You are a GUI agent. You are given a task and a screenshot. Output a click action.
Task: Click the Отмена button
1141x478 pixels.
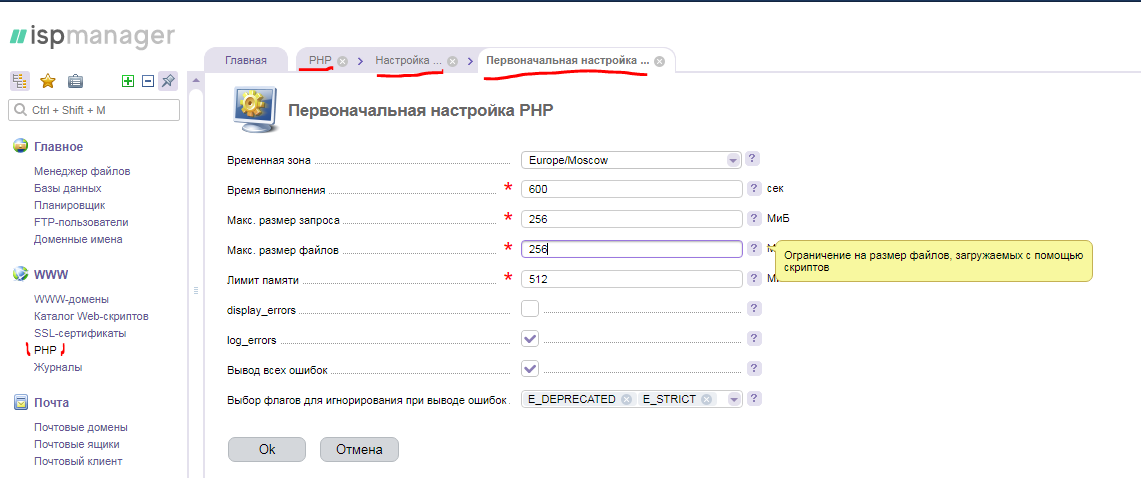coord(359,449)
